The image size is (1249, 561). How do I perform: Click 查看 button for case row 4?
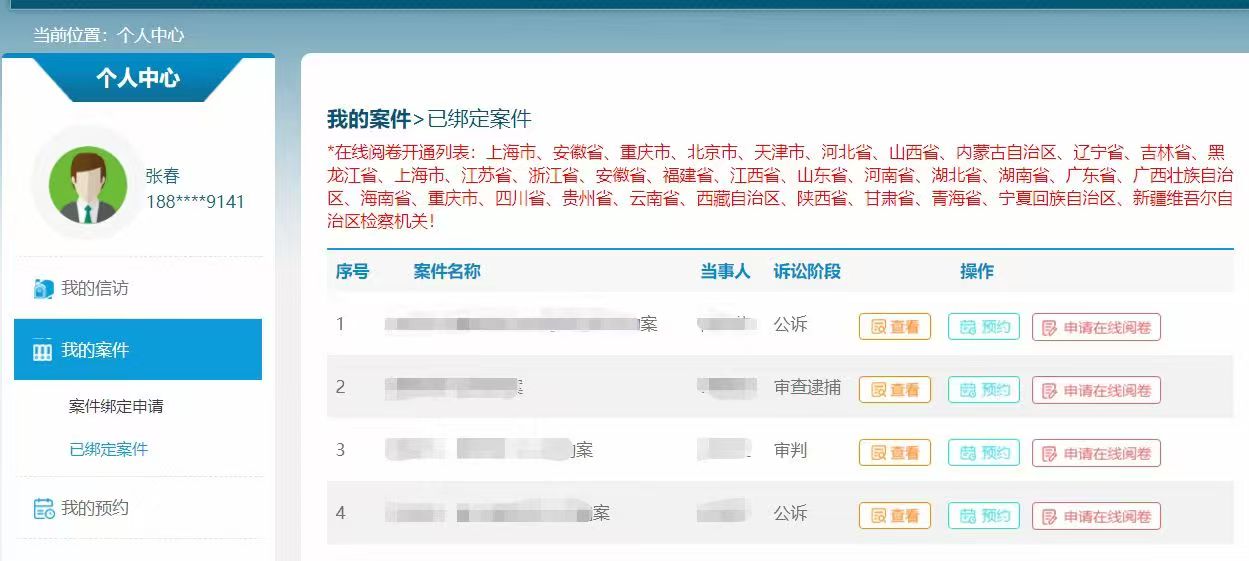point(895,516)
